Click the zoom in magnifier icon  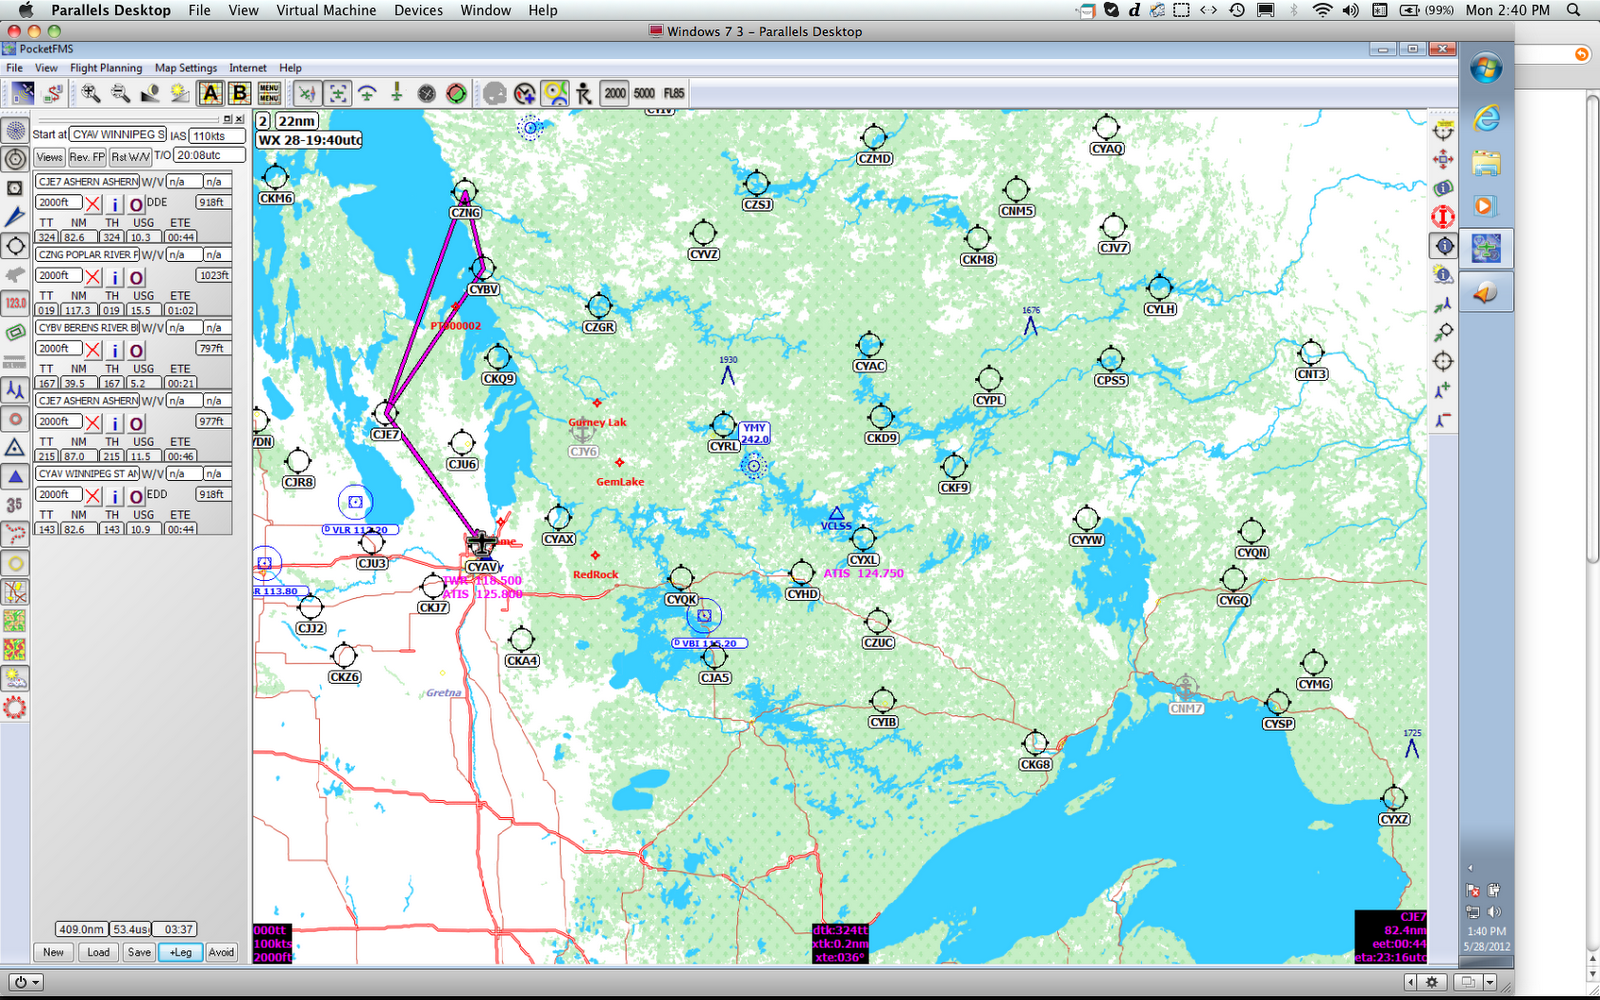(91, 93)
